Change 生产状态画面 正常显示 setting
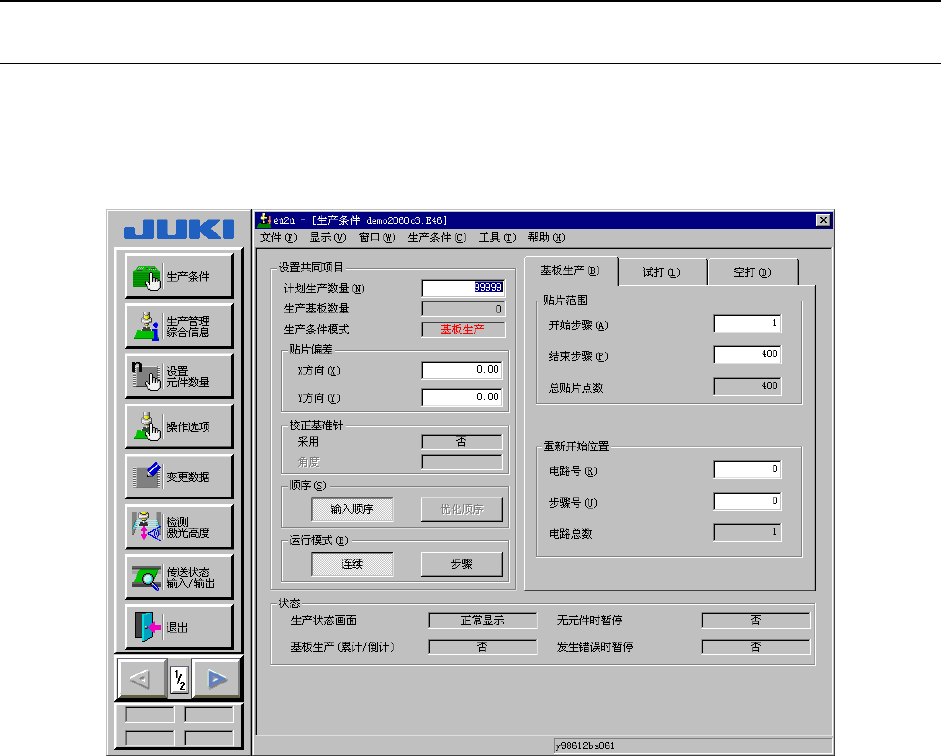 click(x=483, y=620)
